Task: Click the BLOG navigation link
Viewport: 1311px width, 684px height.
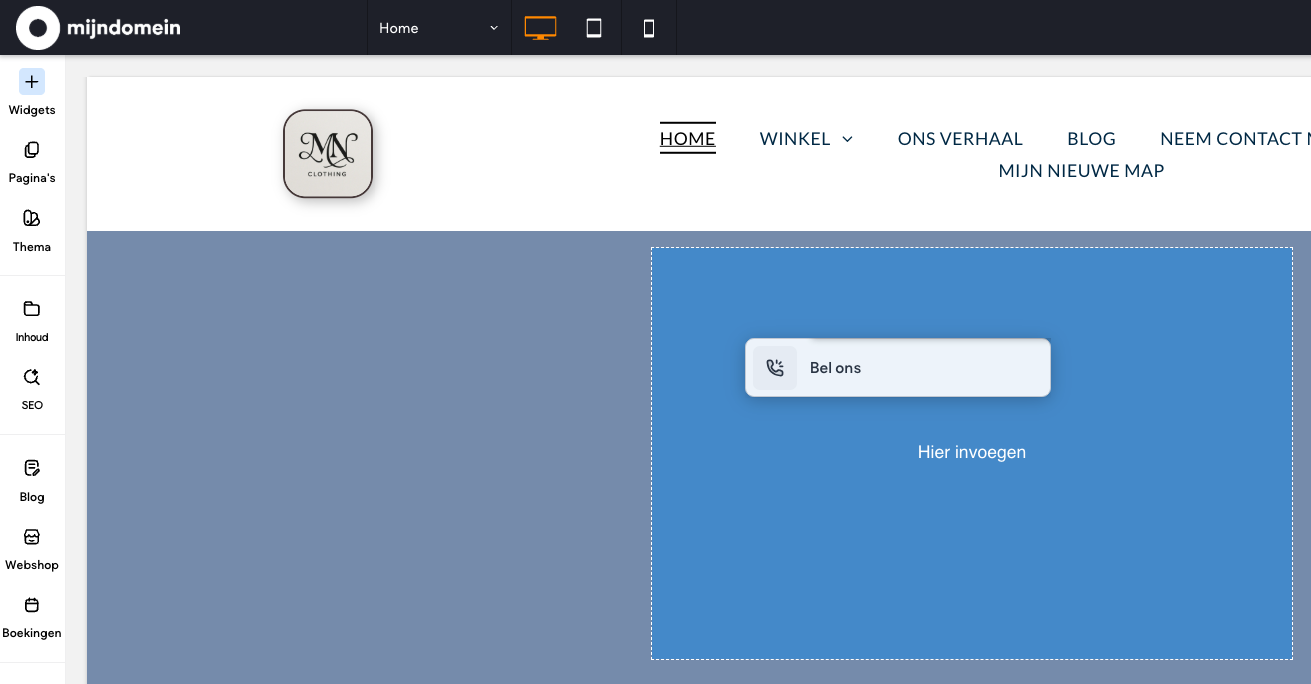Action: [x=1091, y=139]
